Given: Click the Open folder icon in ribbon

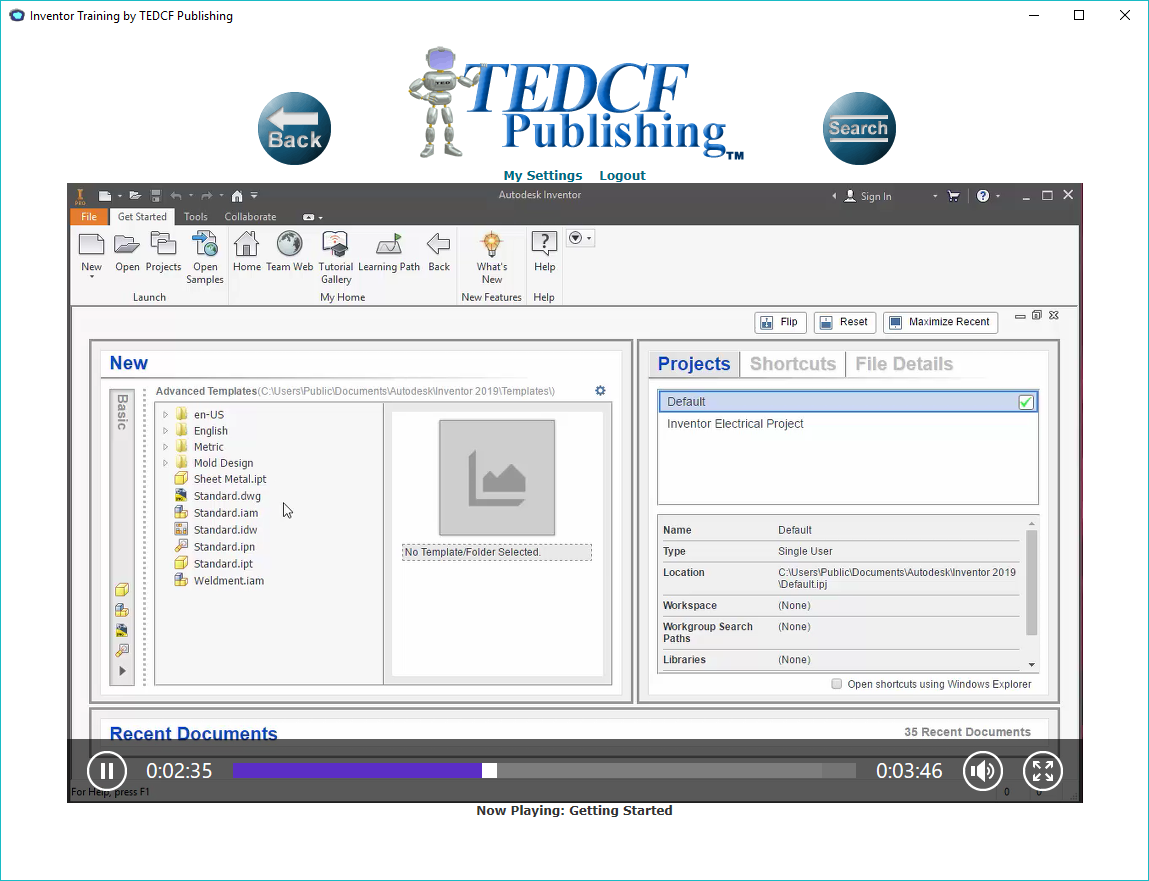Looking at the screenshot, I should (x=127, y=245).
